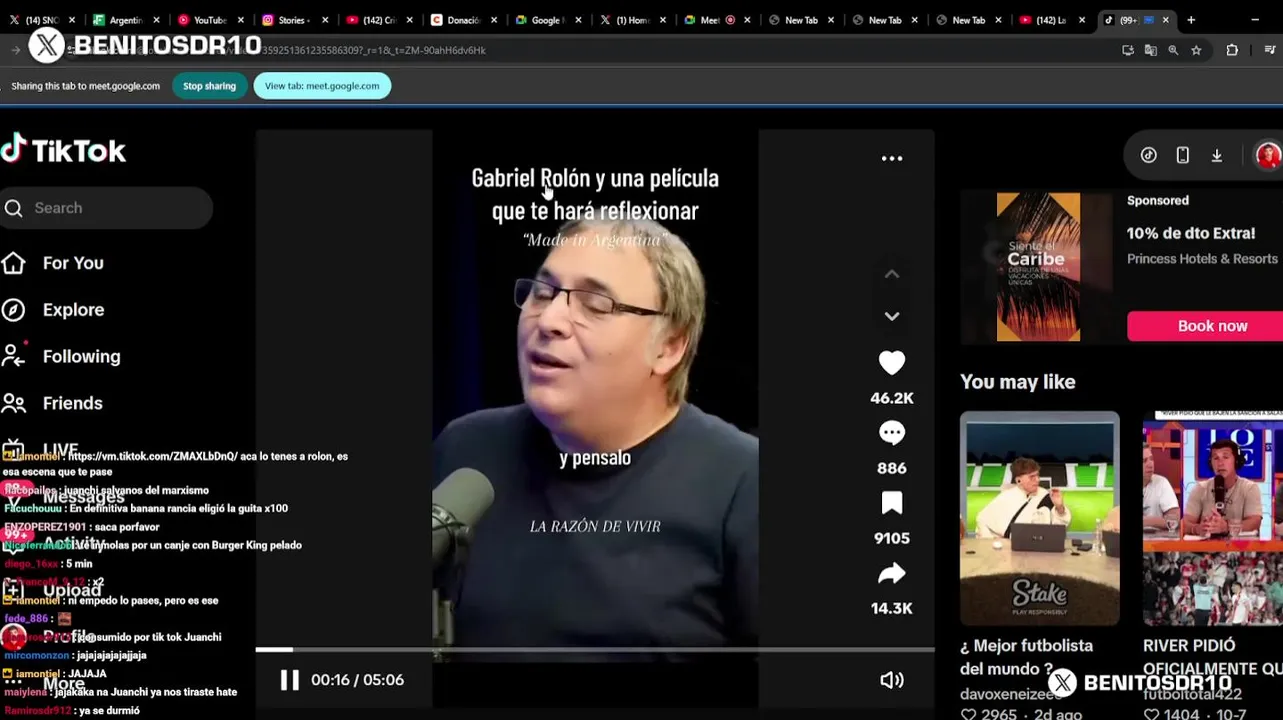Click the 14.3K shares count
Viewport: 1283px width, 720px height.
pyautogui.click(x=892, y=608)
